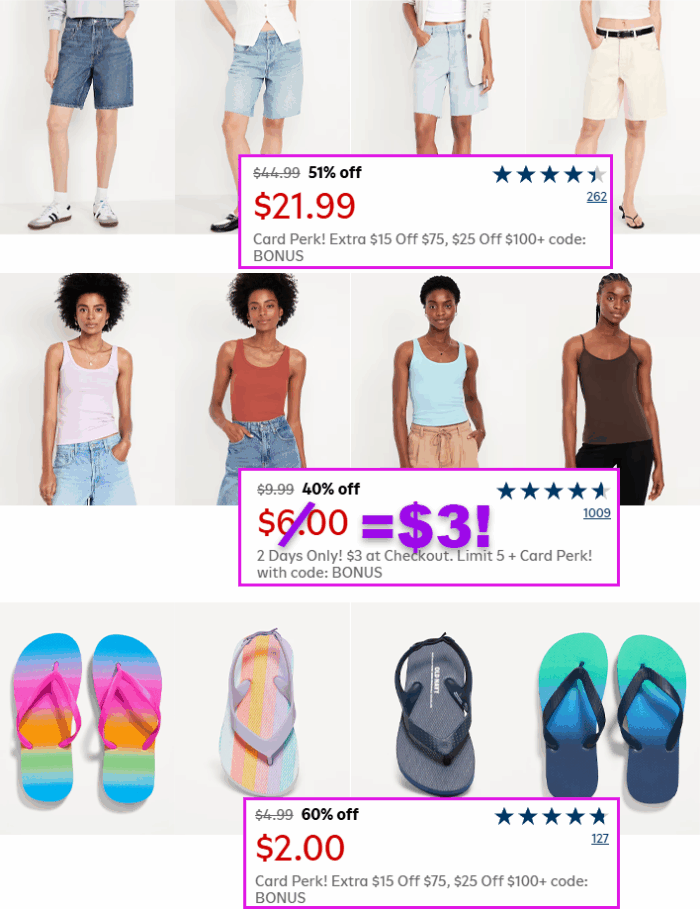Open the pastel striped single flip-flop
Image resolution: width=700 pixels, height=909 pixels.
[x=262, y=701]
